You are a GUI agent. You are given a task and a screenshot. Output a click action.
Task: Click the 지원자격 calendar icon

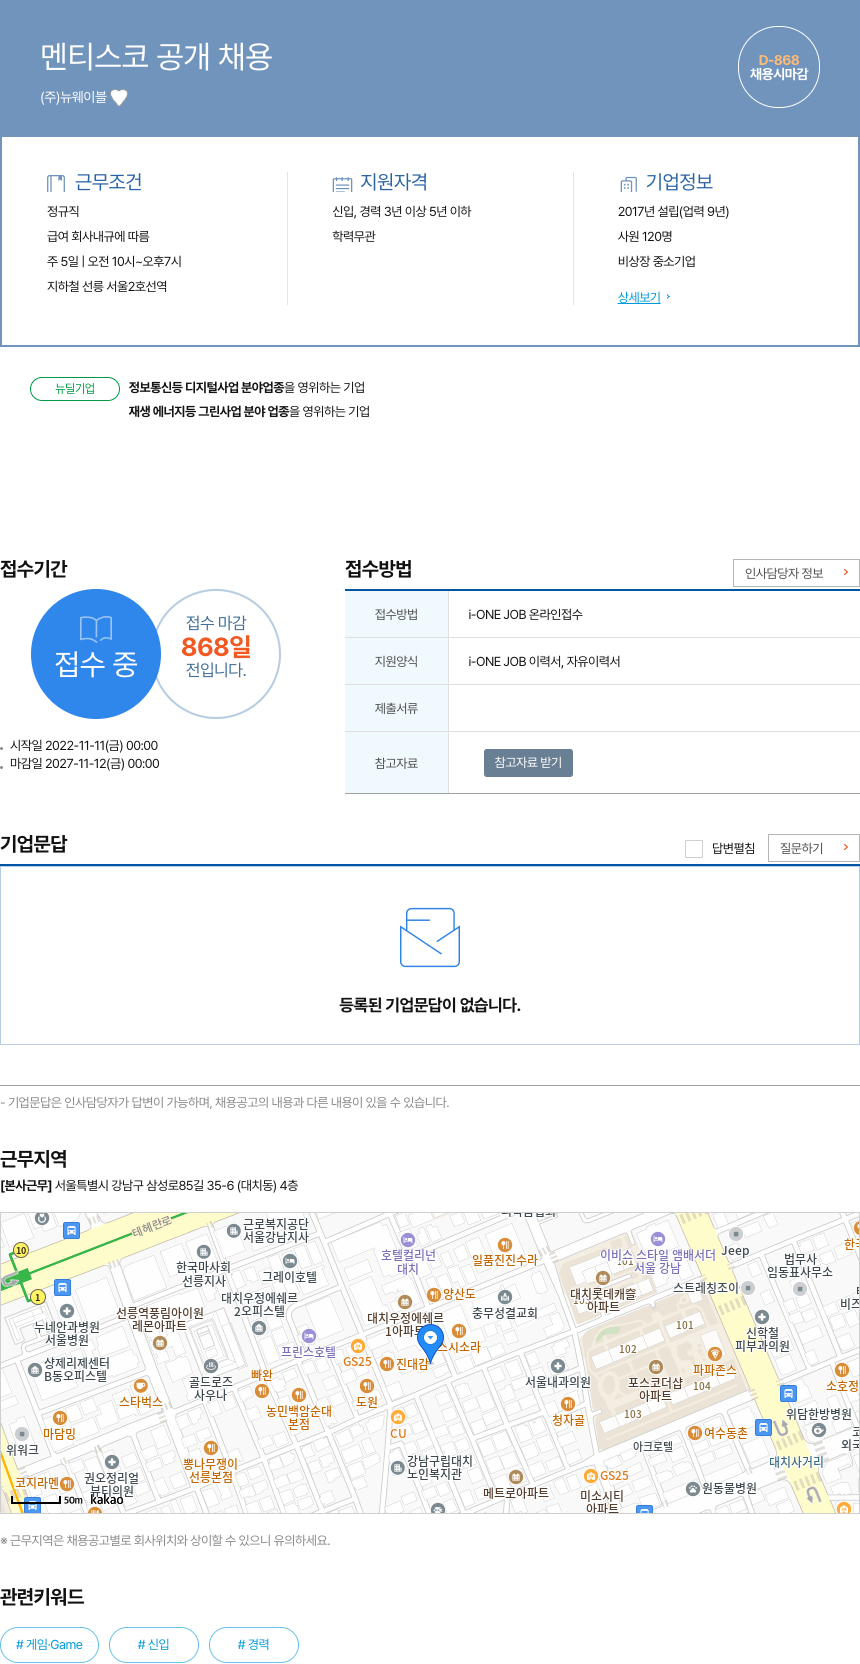point(342,183)
